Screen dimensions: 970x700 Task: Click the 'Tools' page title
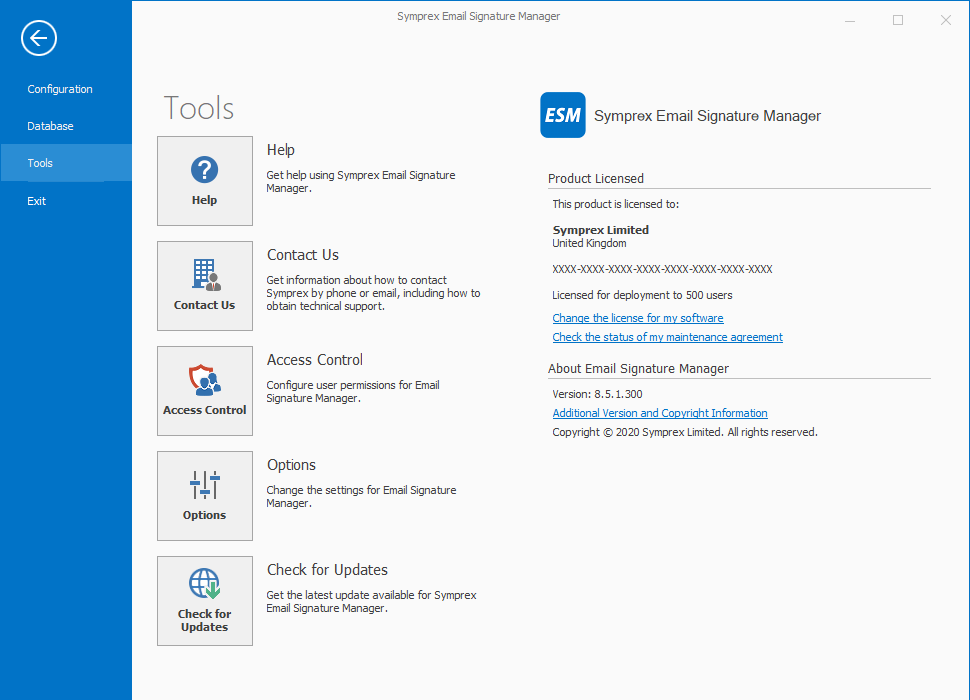tap(199, 108)
